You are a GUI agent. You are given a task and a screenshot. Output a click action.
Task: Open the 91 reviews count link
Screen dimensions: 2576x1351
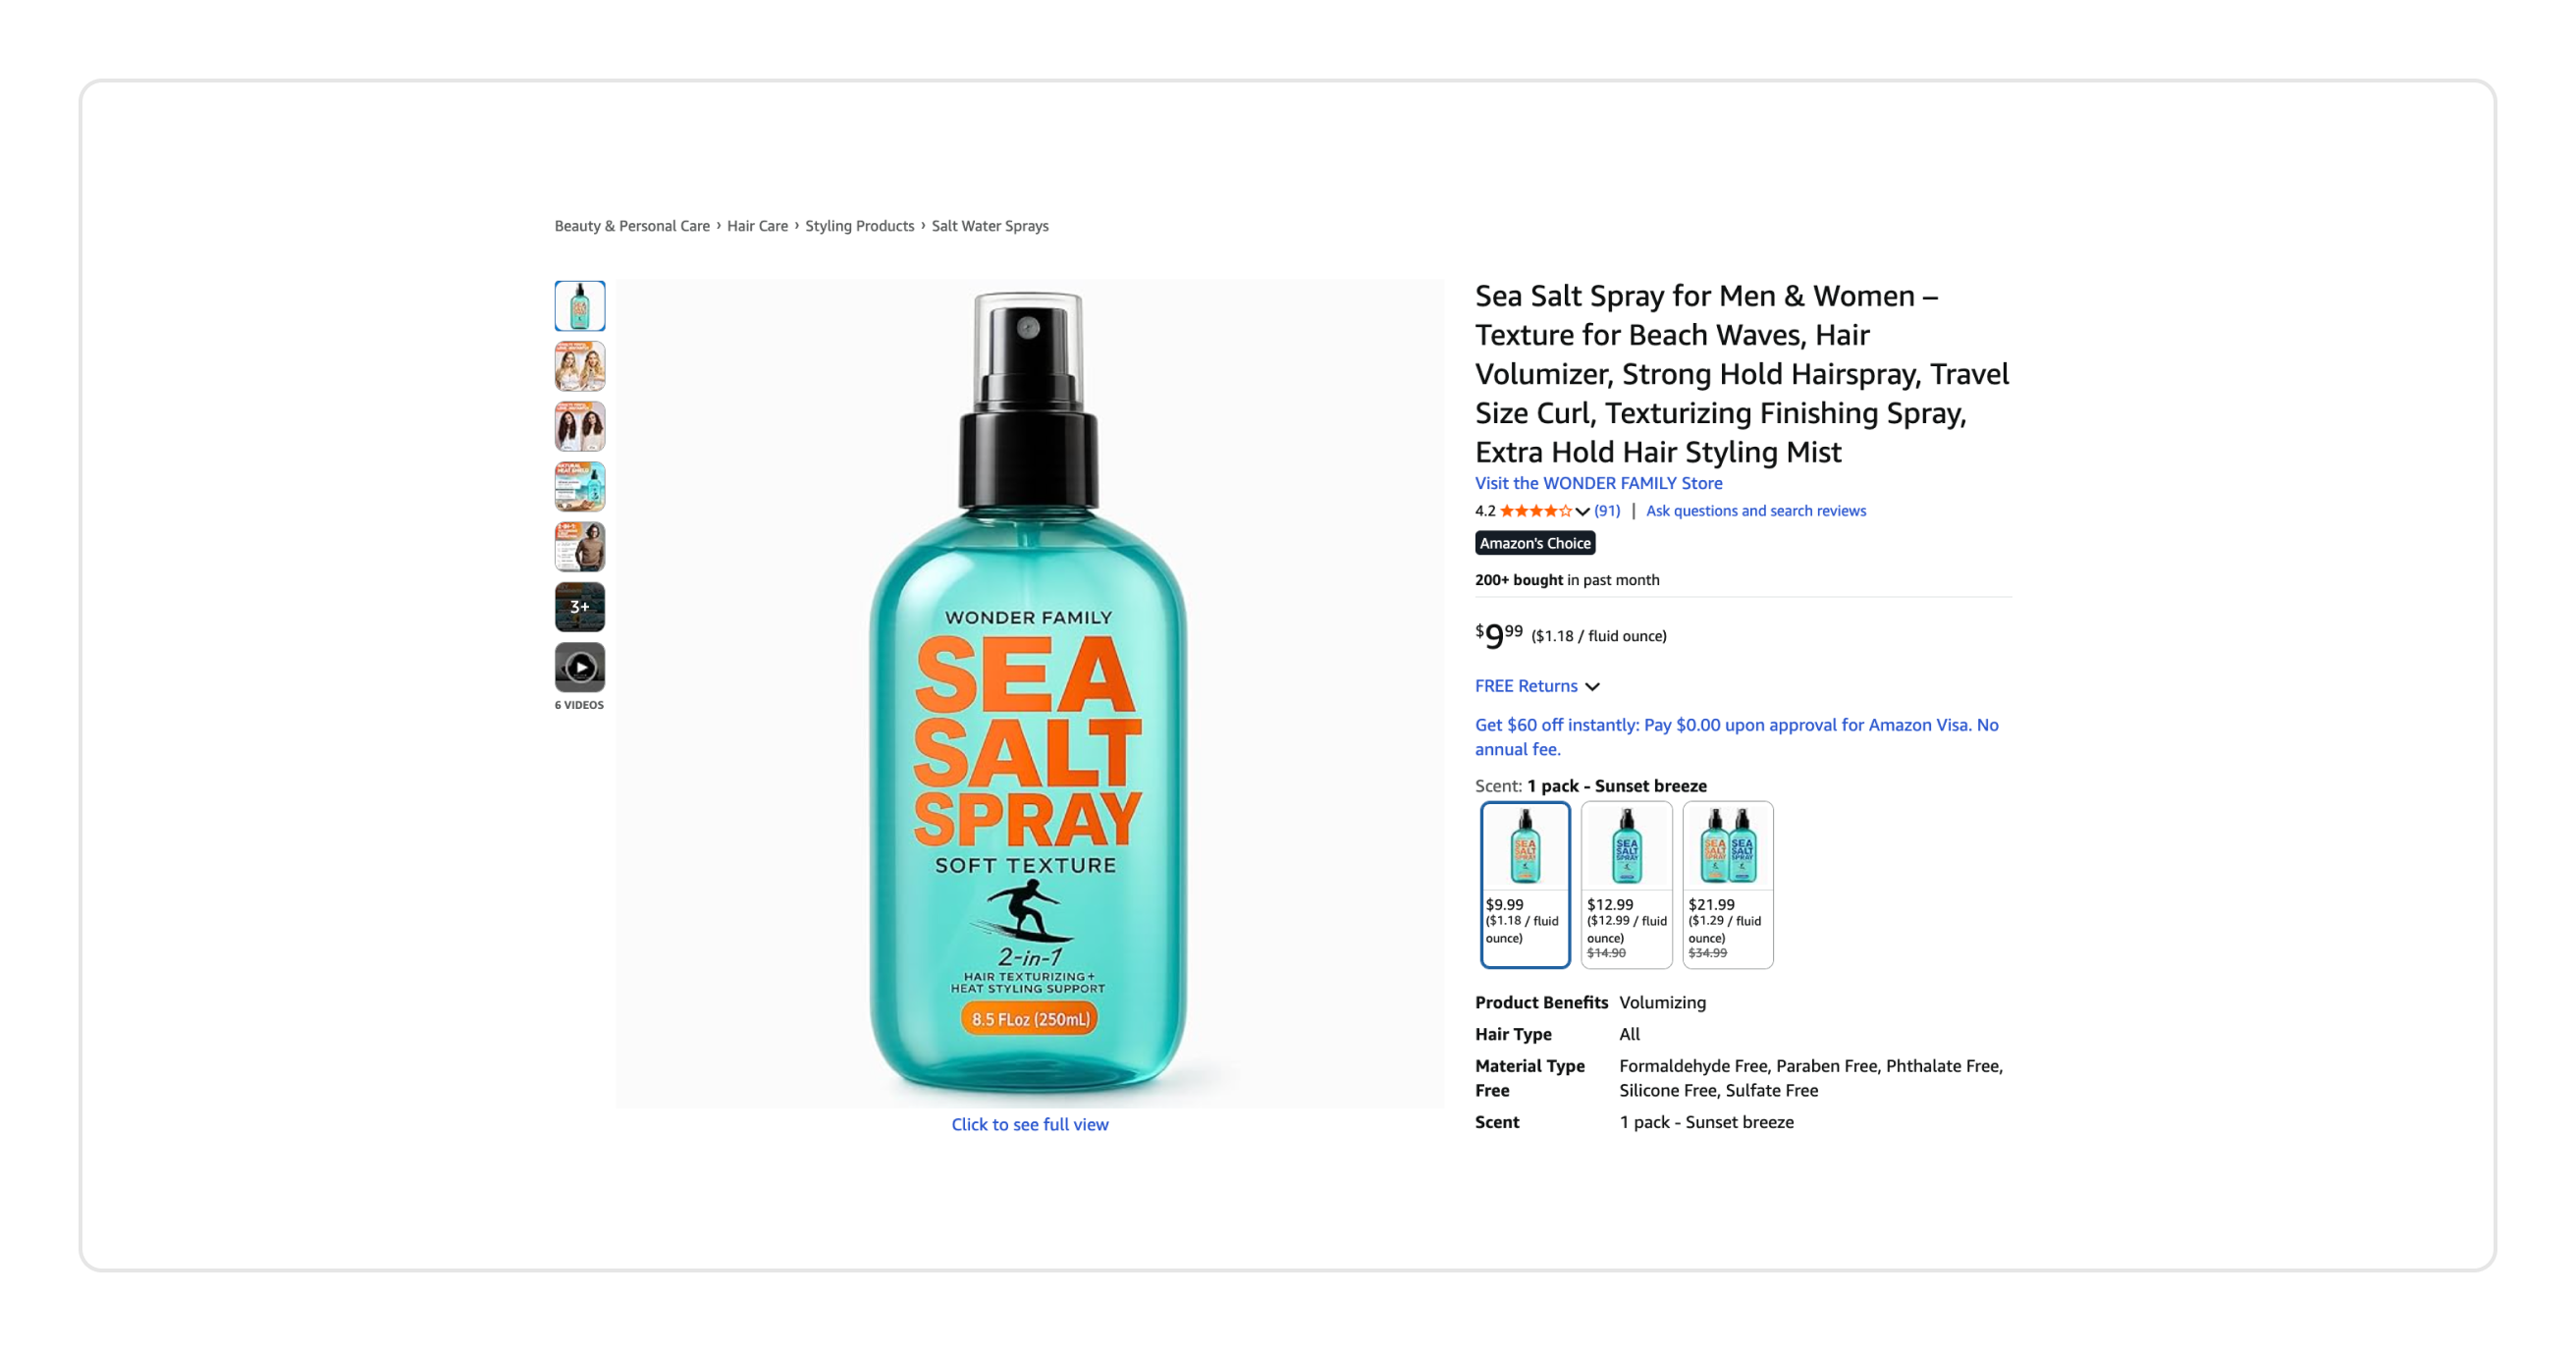coord(1607,511)
